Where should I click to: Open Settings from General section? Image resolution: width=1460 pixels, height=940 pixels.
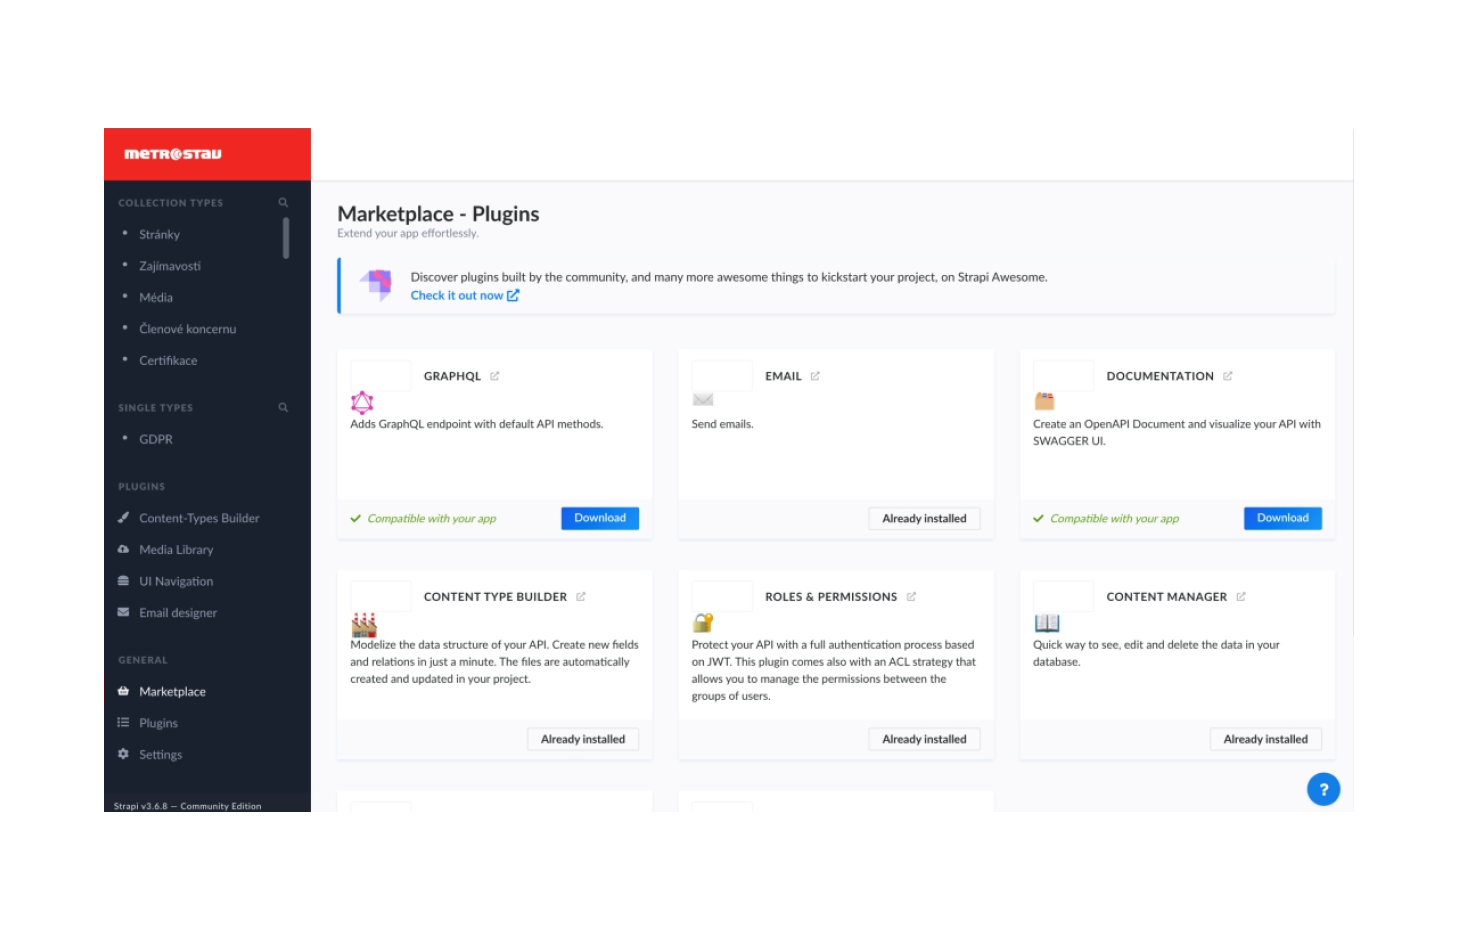(x=160, y=755)
